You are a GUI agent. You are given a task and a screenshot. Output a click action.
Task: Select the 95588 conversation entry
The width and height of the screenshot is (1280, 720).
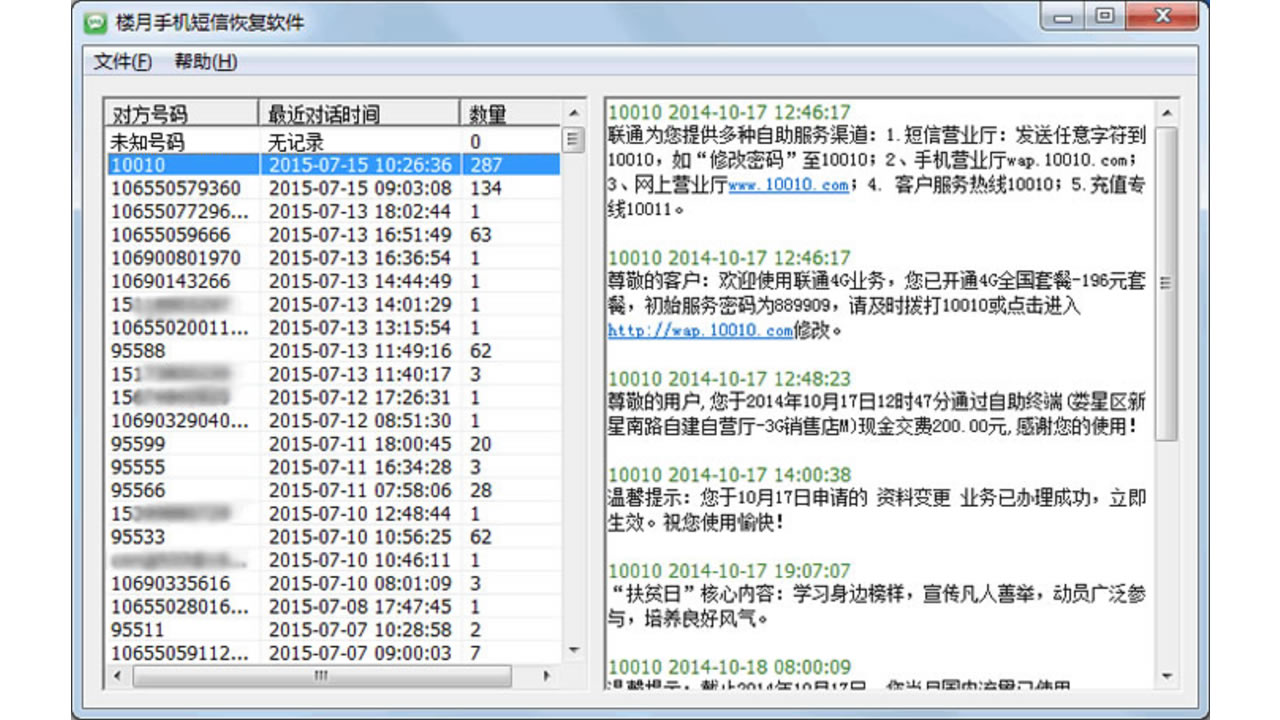(x=170, y=350)
